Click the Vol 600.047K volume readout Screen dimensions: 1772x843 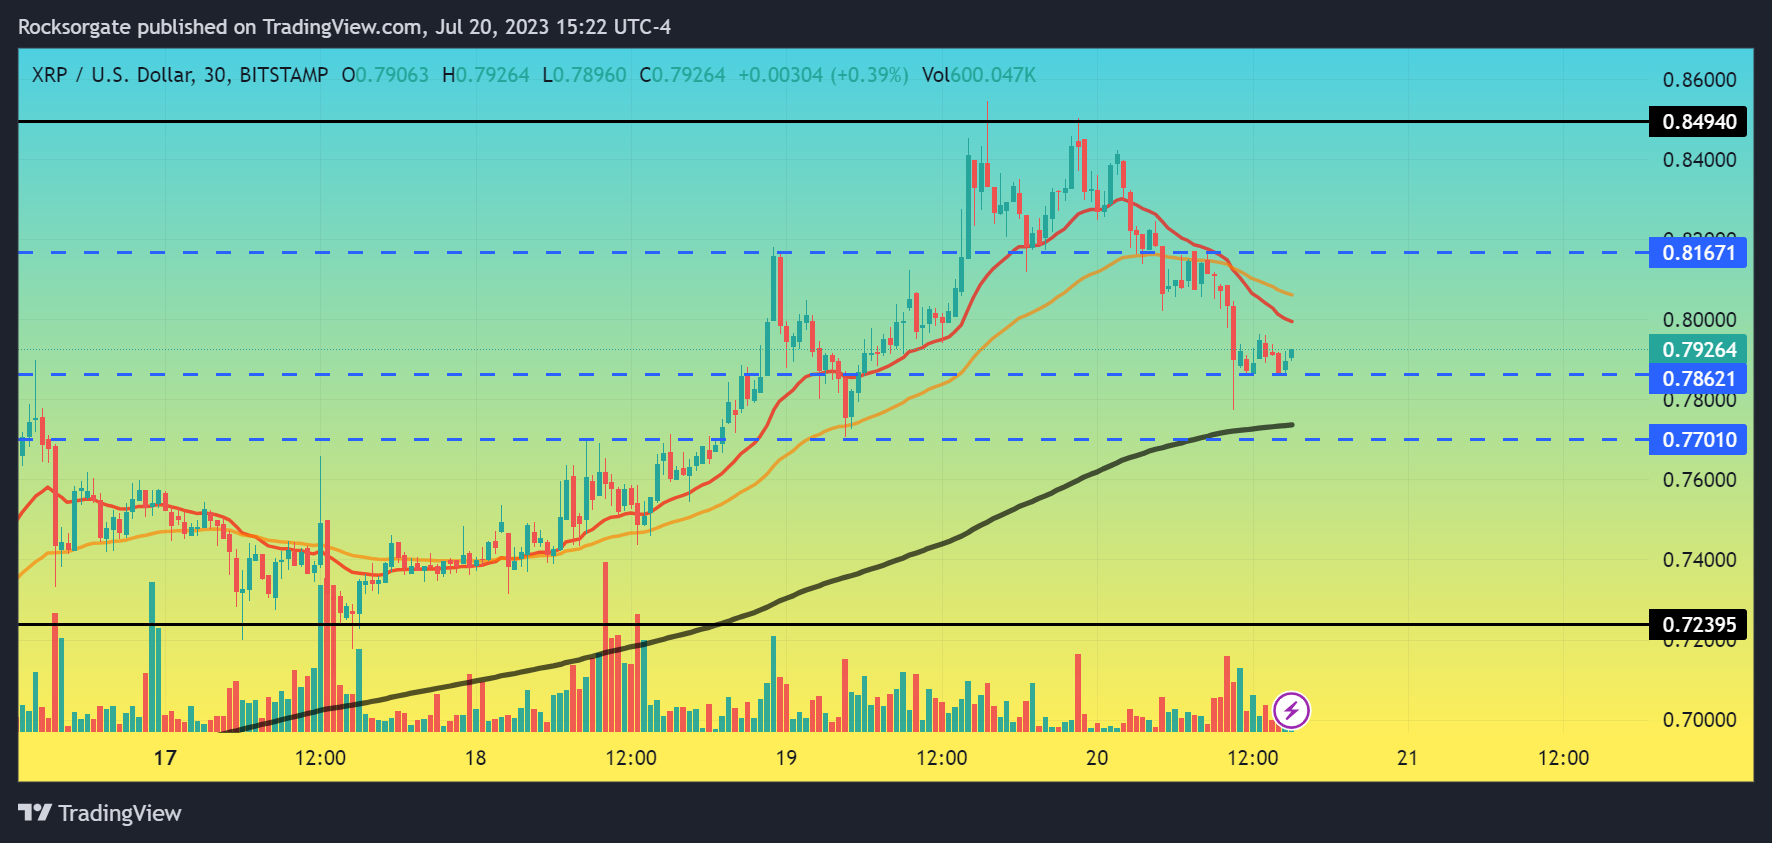coord(979,75)
